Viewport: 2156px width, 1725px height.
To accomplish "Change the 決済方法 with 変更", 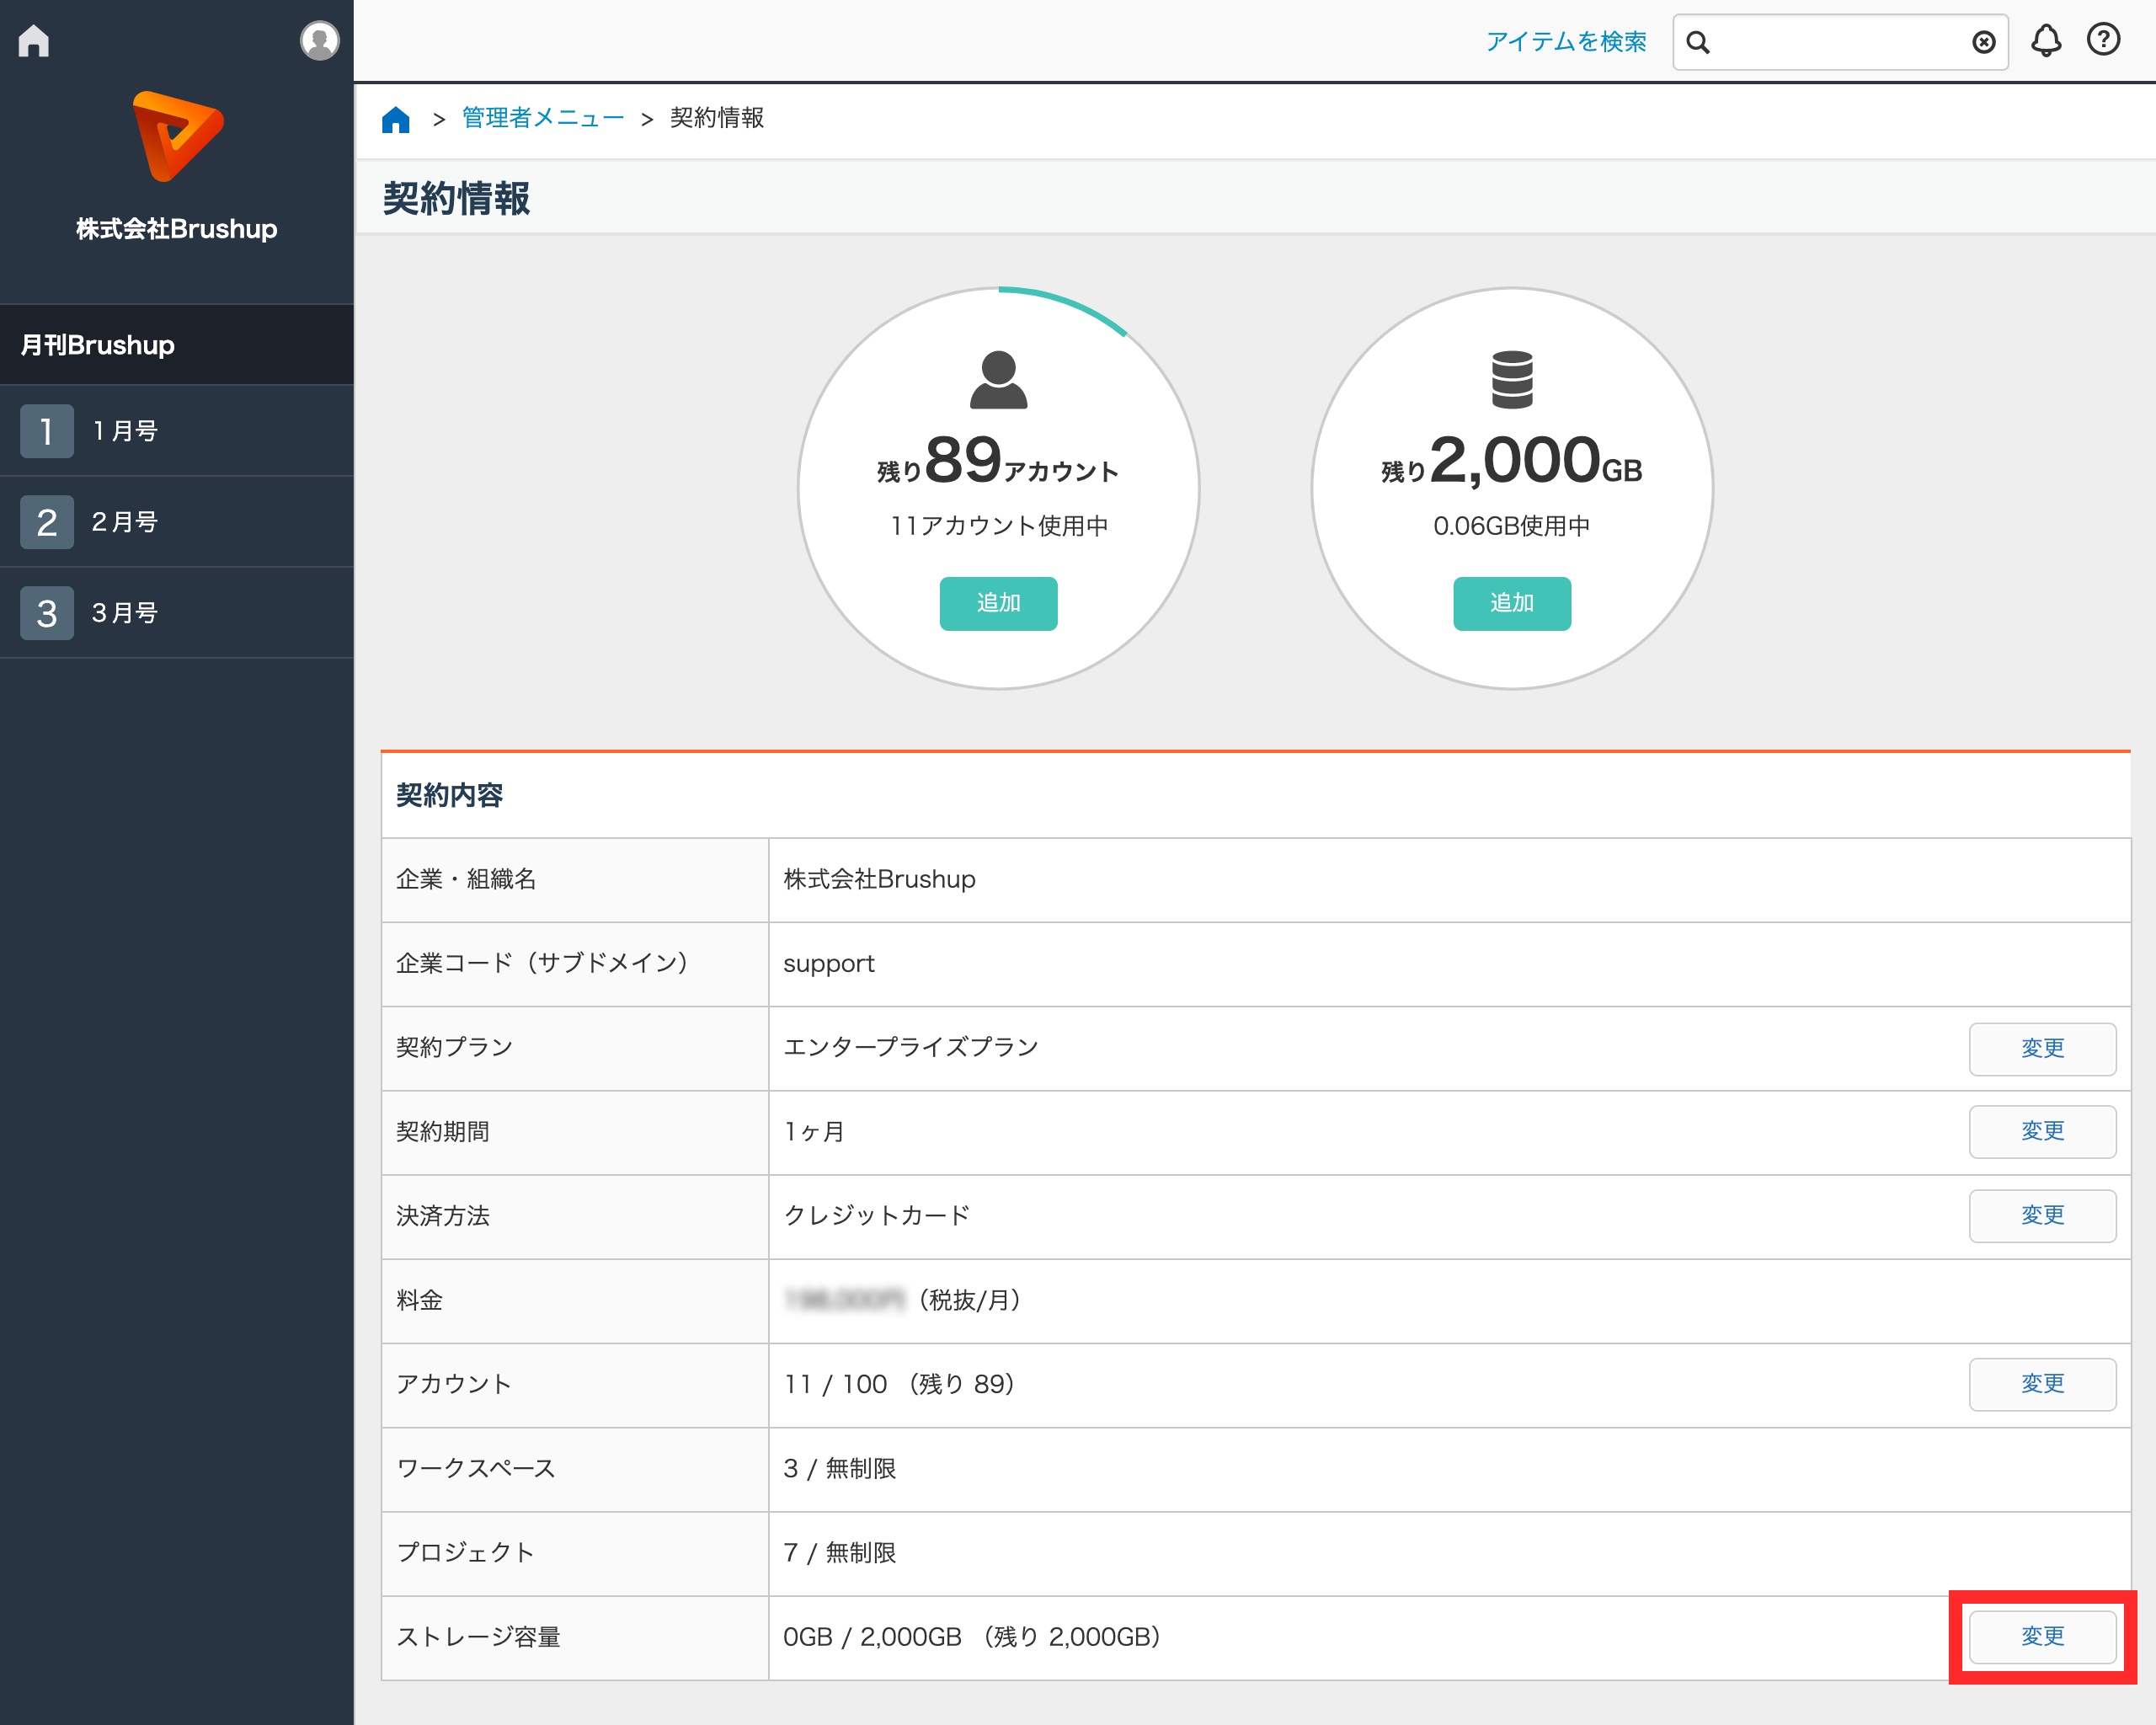I will [x=2042, y=1215].
